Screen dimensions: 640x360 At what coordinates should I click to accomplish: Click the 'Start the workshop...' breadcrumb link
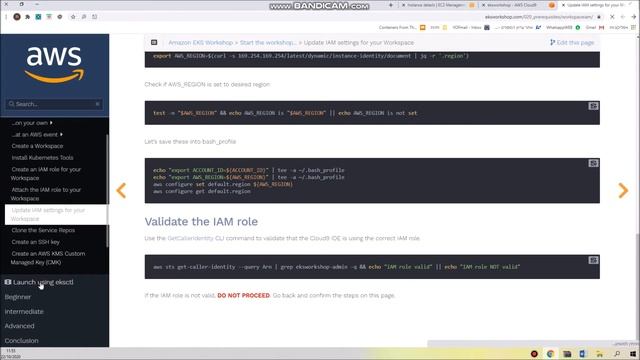(268, 42)
